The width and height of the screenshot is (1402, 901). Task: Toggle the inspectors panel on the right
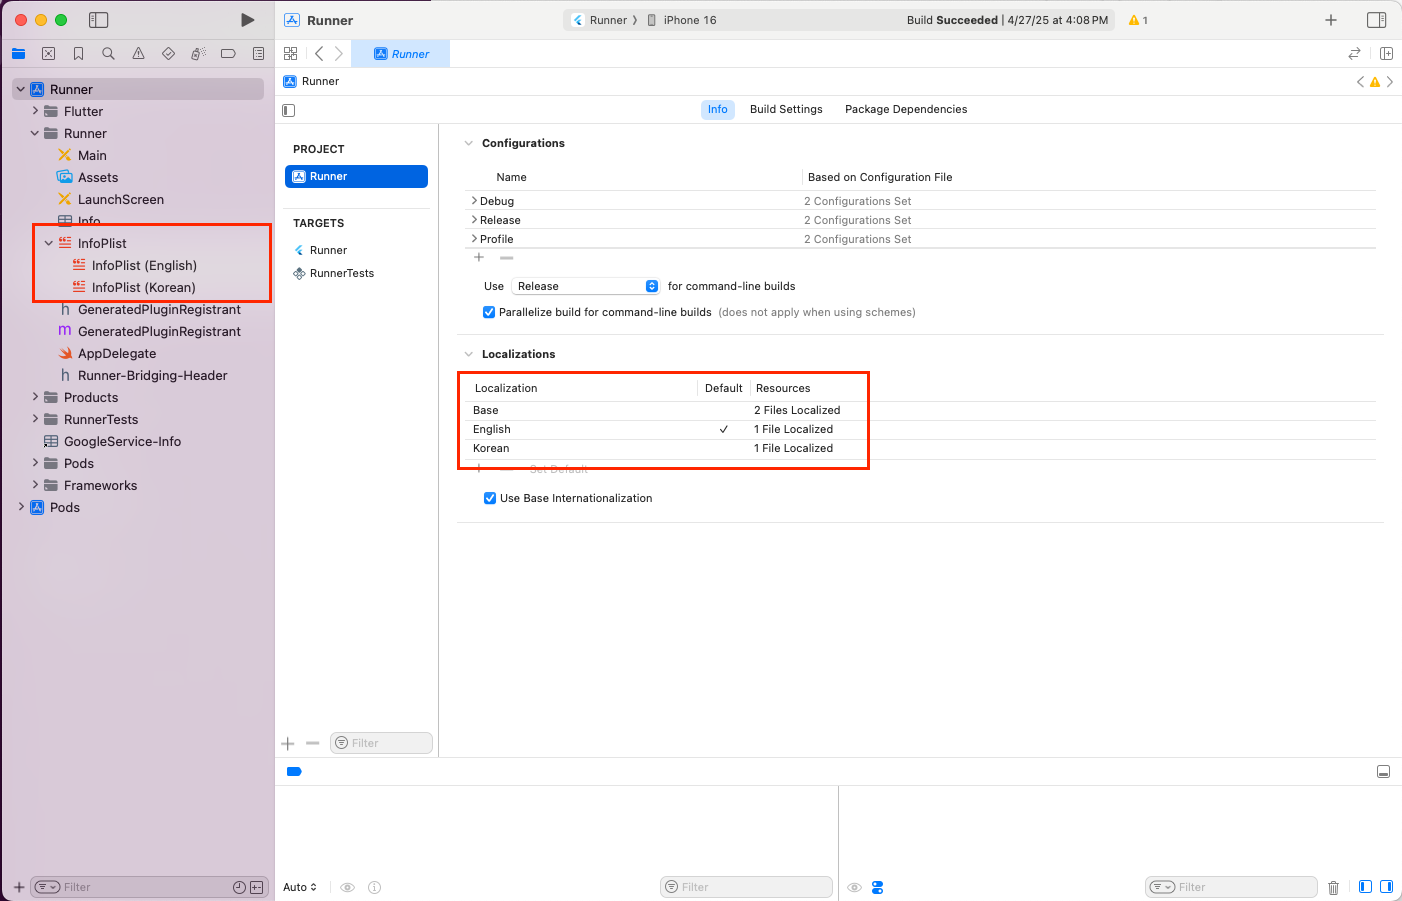point(1376,20)
